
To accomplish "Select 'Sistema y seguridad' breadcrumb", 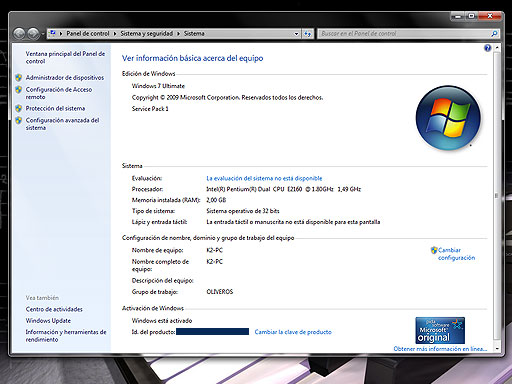I will point(147,34).
